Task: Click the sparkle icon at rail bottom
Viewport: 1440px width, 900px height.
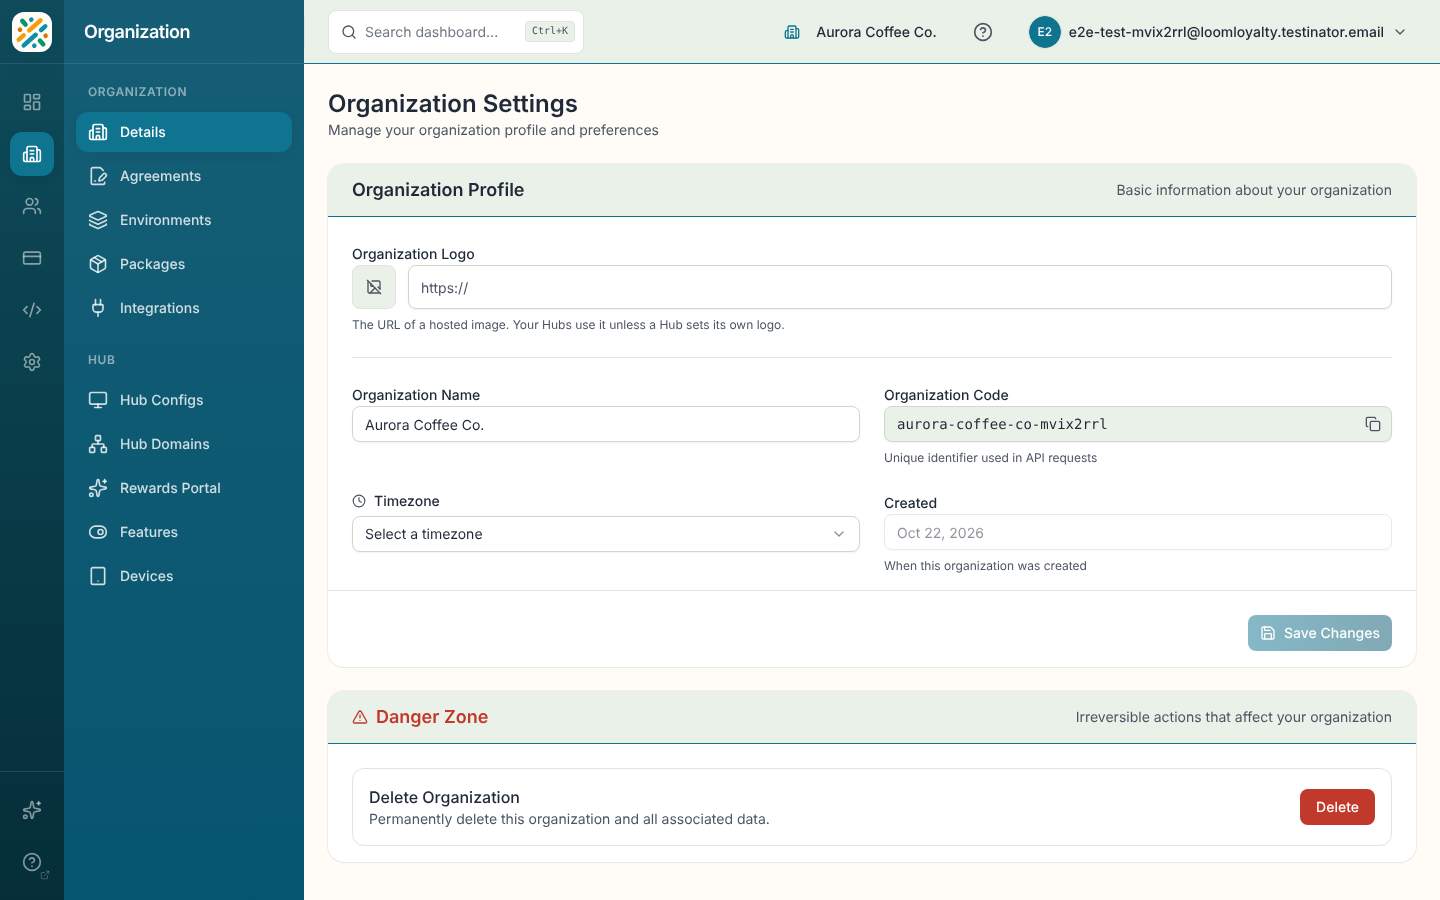Action: point(32,810)
